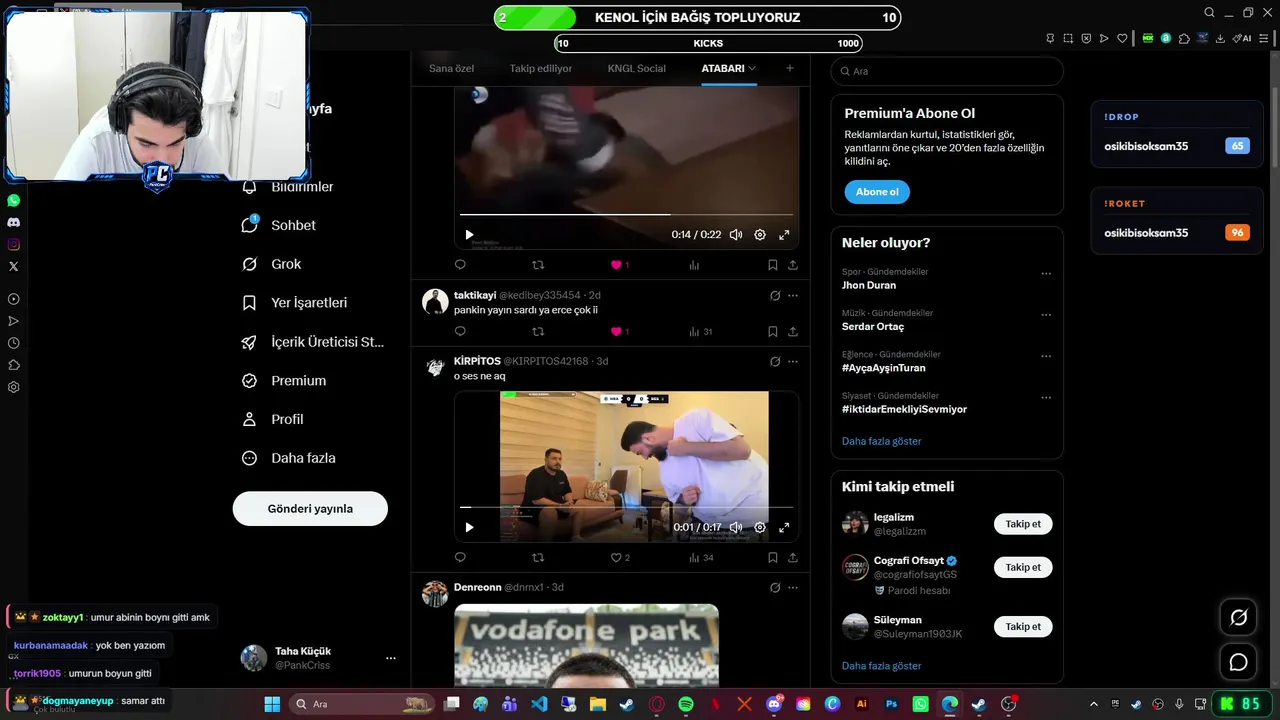Ask Grok about taktikayi's post
This screenshot has width=1280, height=720.
tap(775, 296)
